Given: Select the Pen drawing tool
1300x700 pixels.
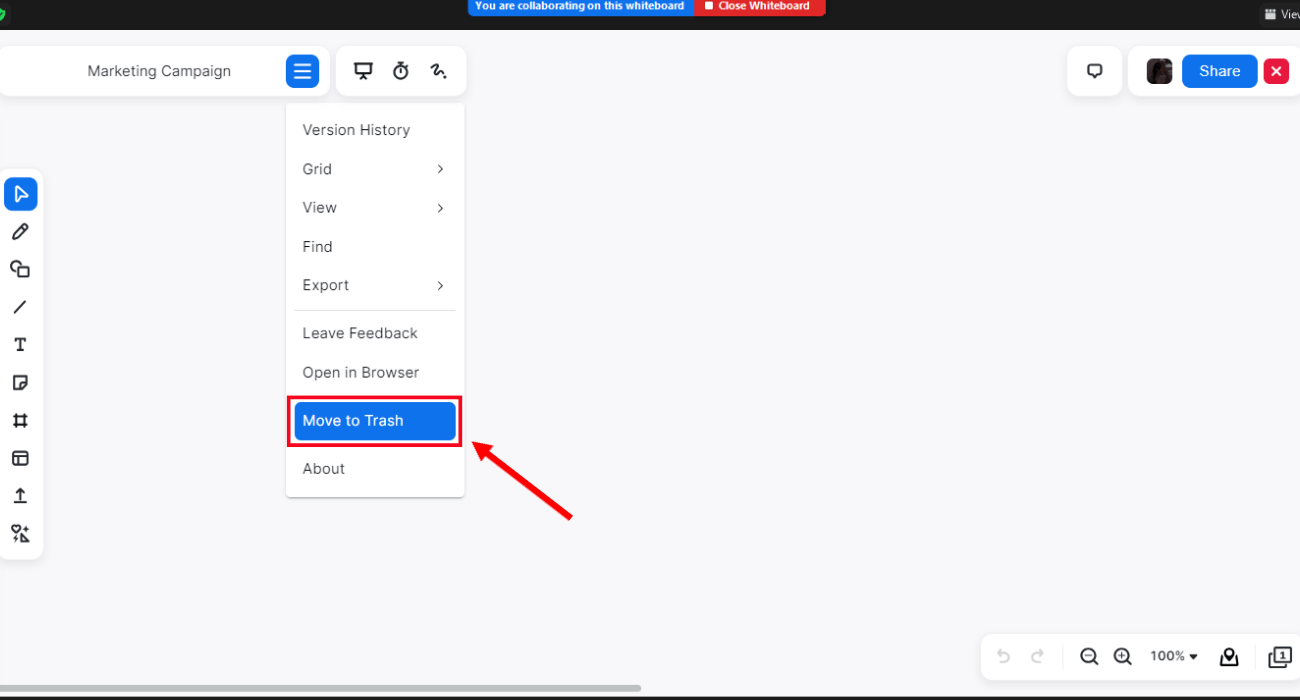Looking at the screenshot, I should [x=20, y=232].
